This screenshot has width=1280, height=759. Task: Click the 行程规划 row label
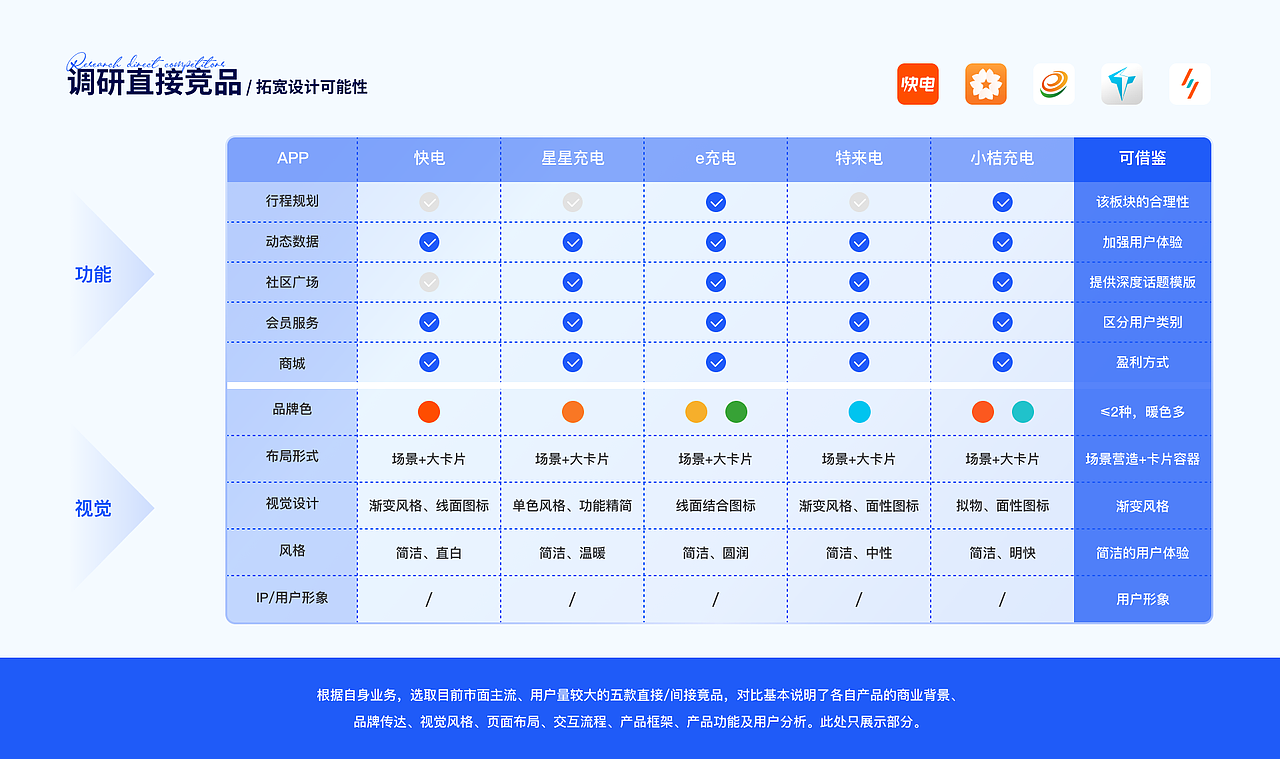(x=293, y=201)
